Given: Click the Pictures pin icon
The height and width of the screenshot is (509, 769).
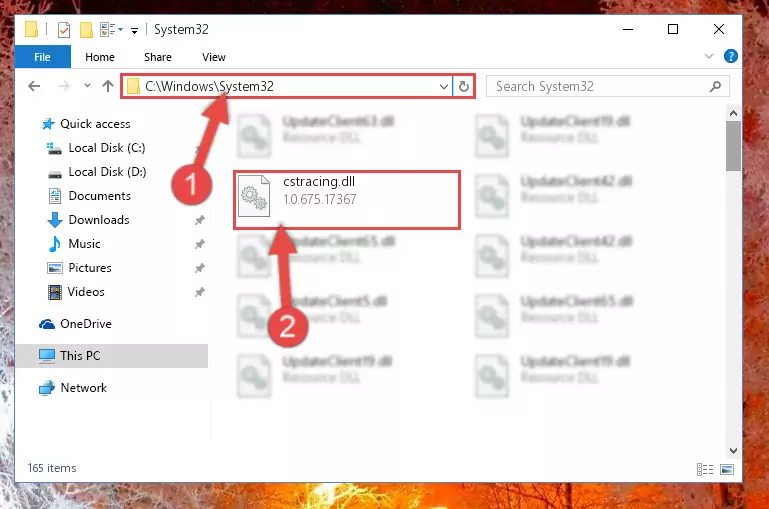Looking at the screenshot, I should [199, 268].
